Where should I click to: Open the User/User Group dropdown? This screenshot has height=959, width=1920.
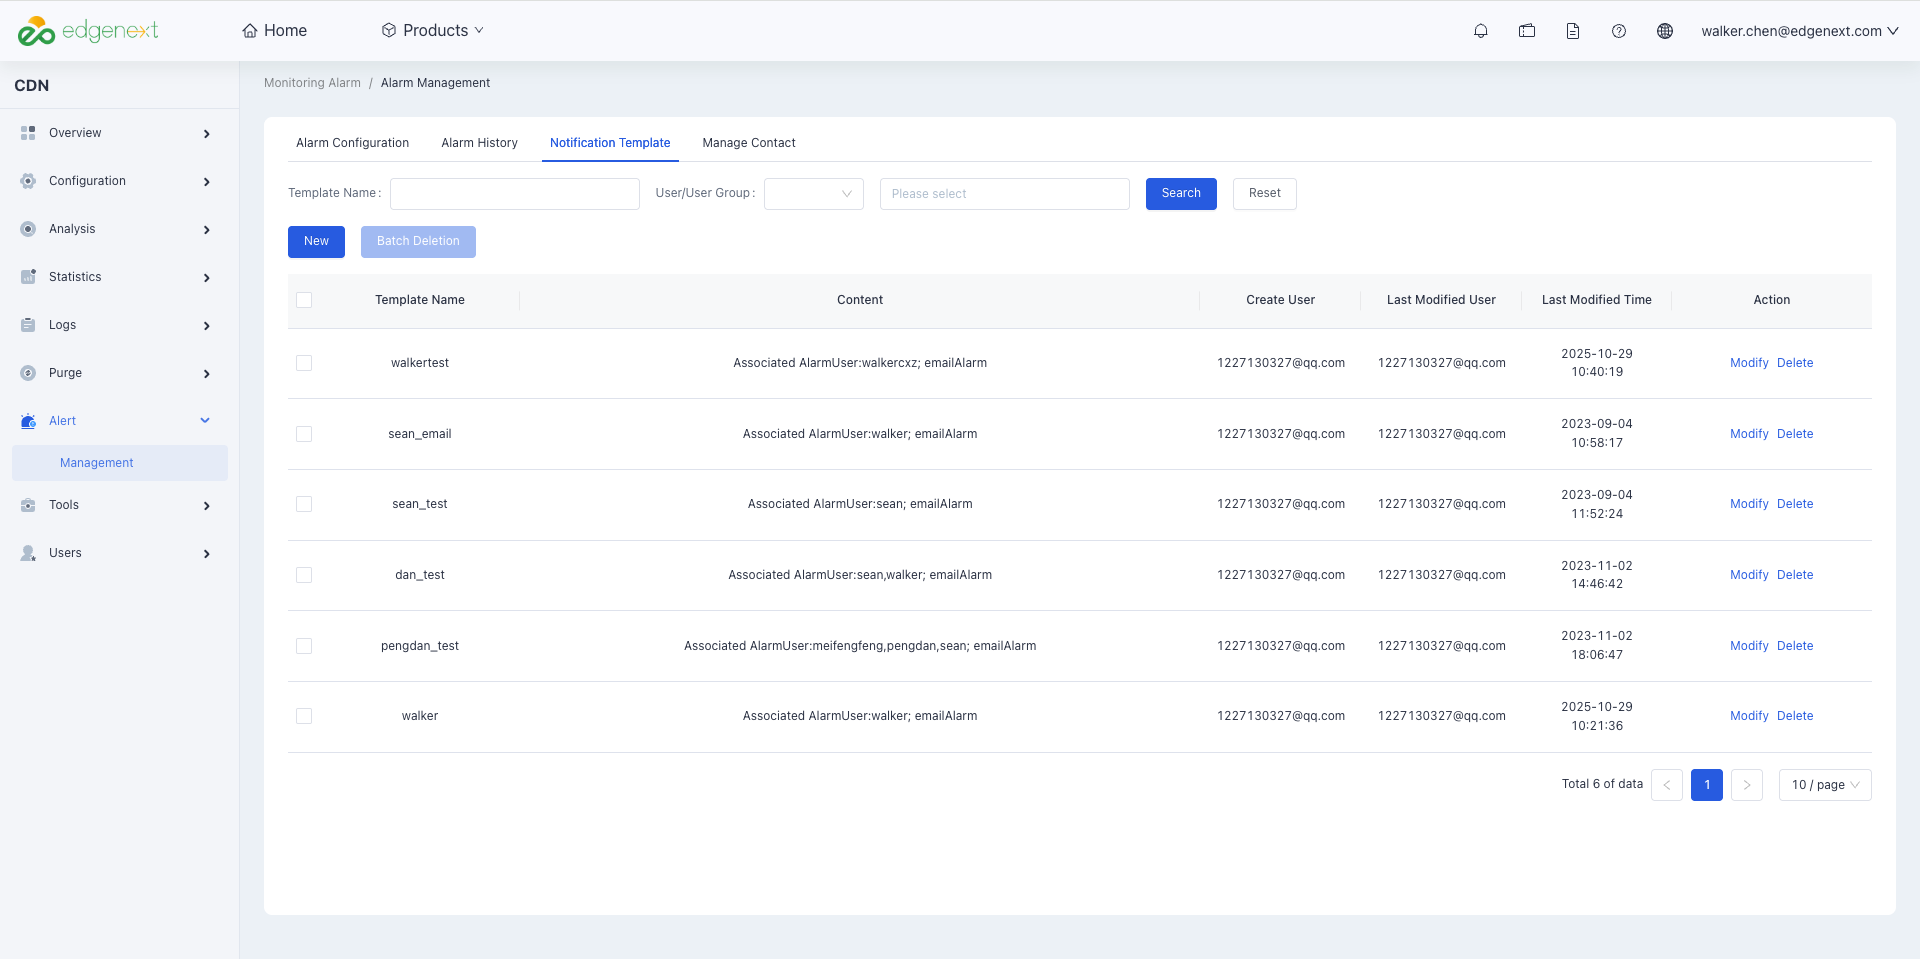(814, 194)
